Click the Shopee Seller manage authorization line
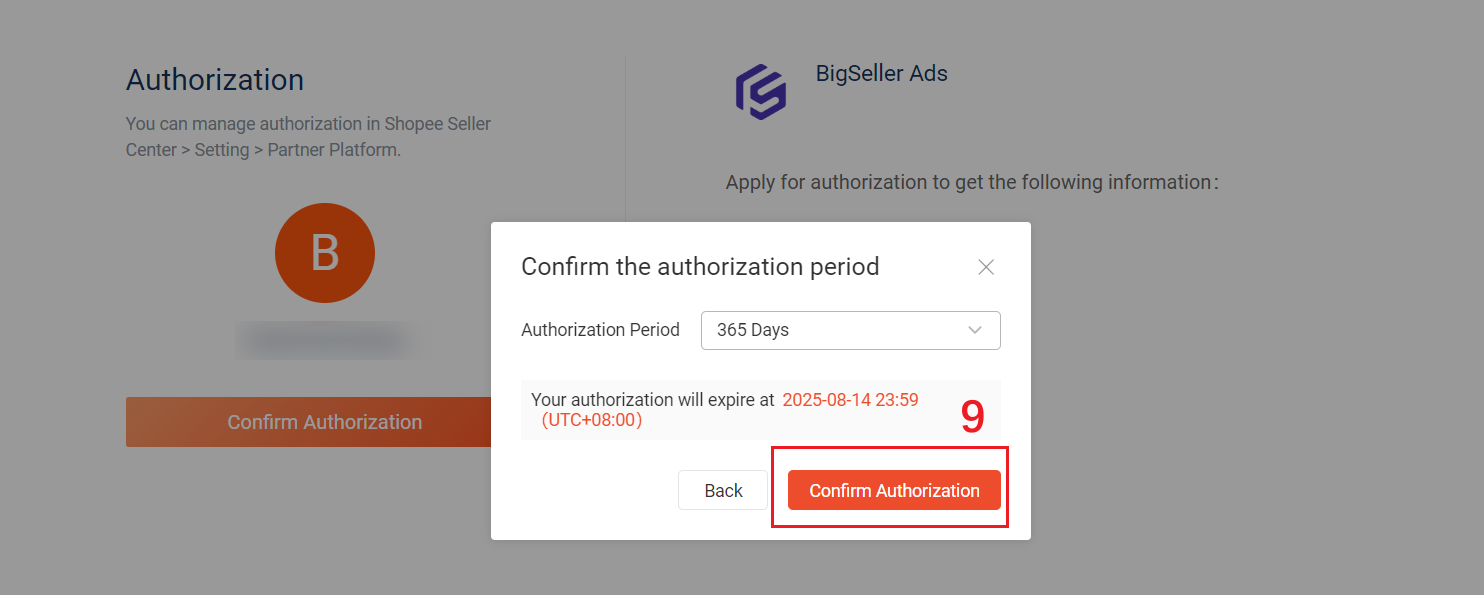Image resolution: width=1484 pixels, height=595 pixels. click(x=308, y=124)
